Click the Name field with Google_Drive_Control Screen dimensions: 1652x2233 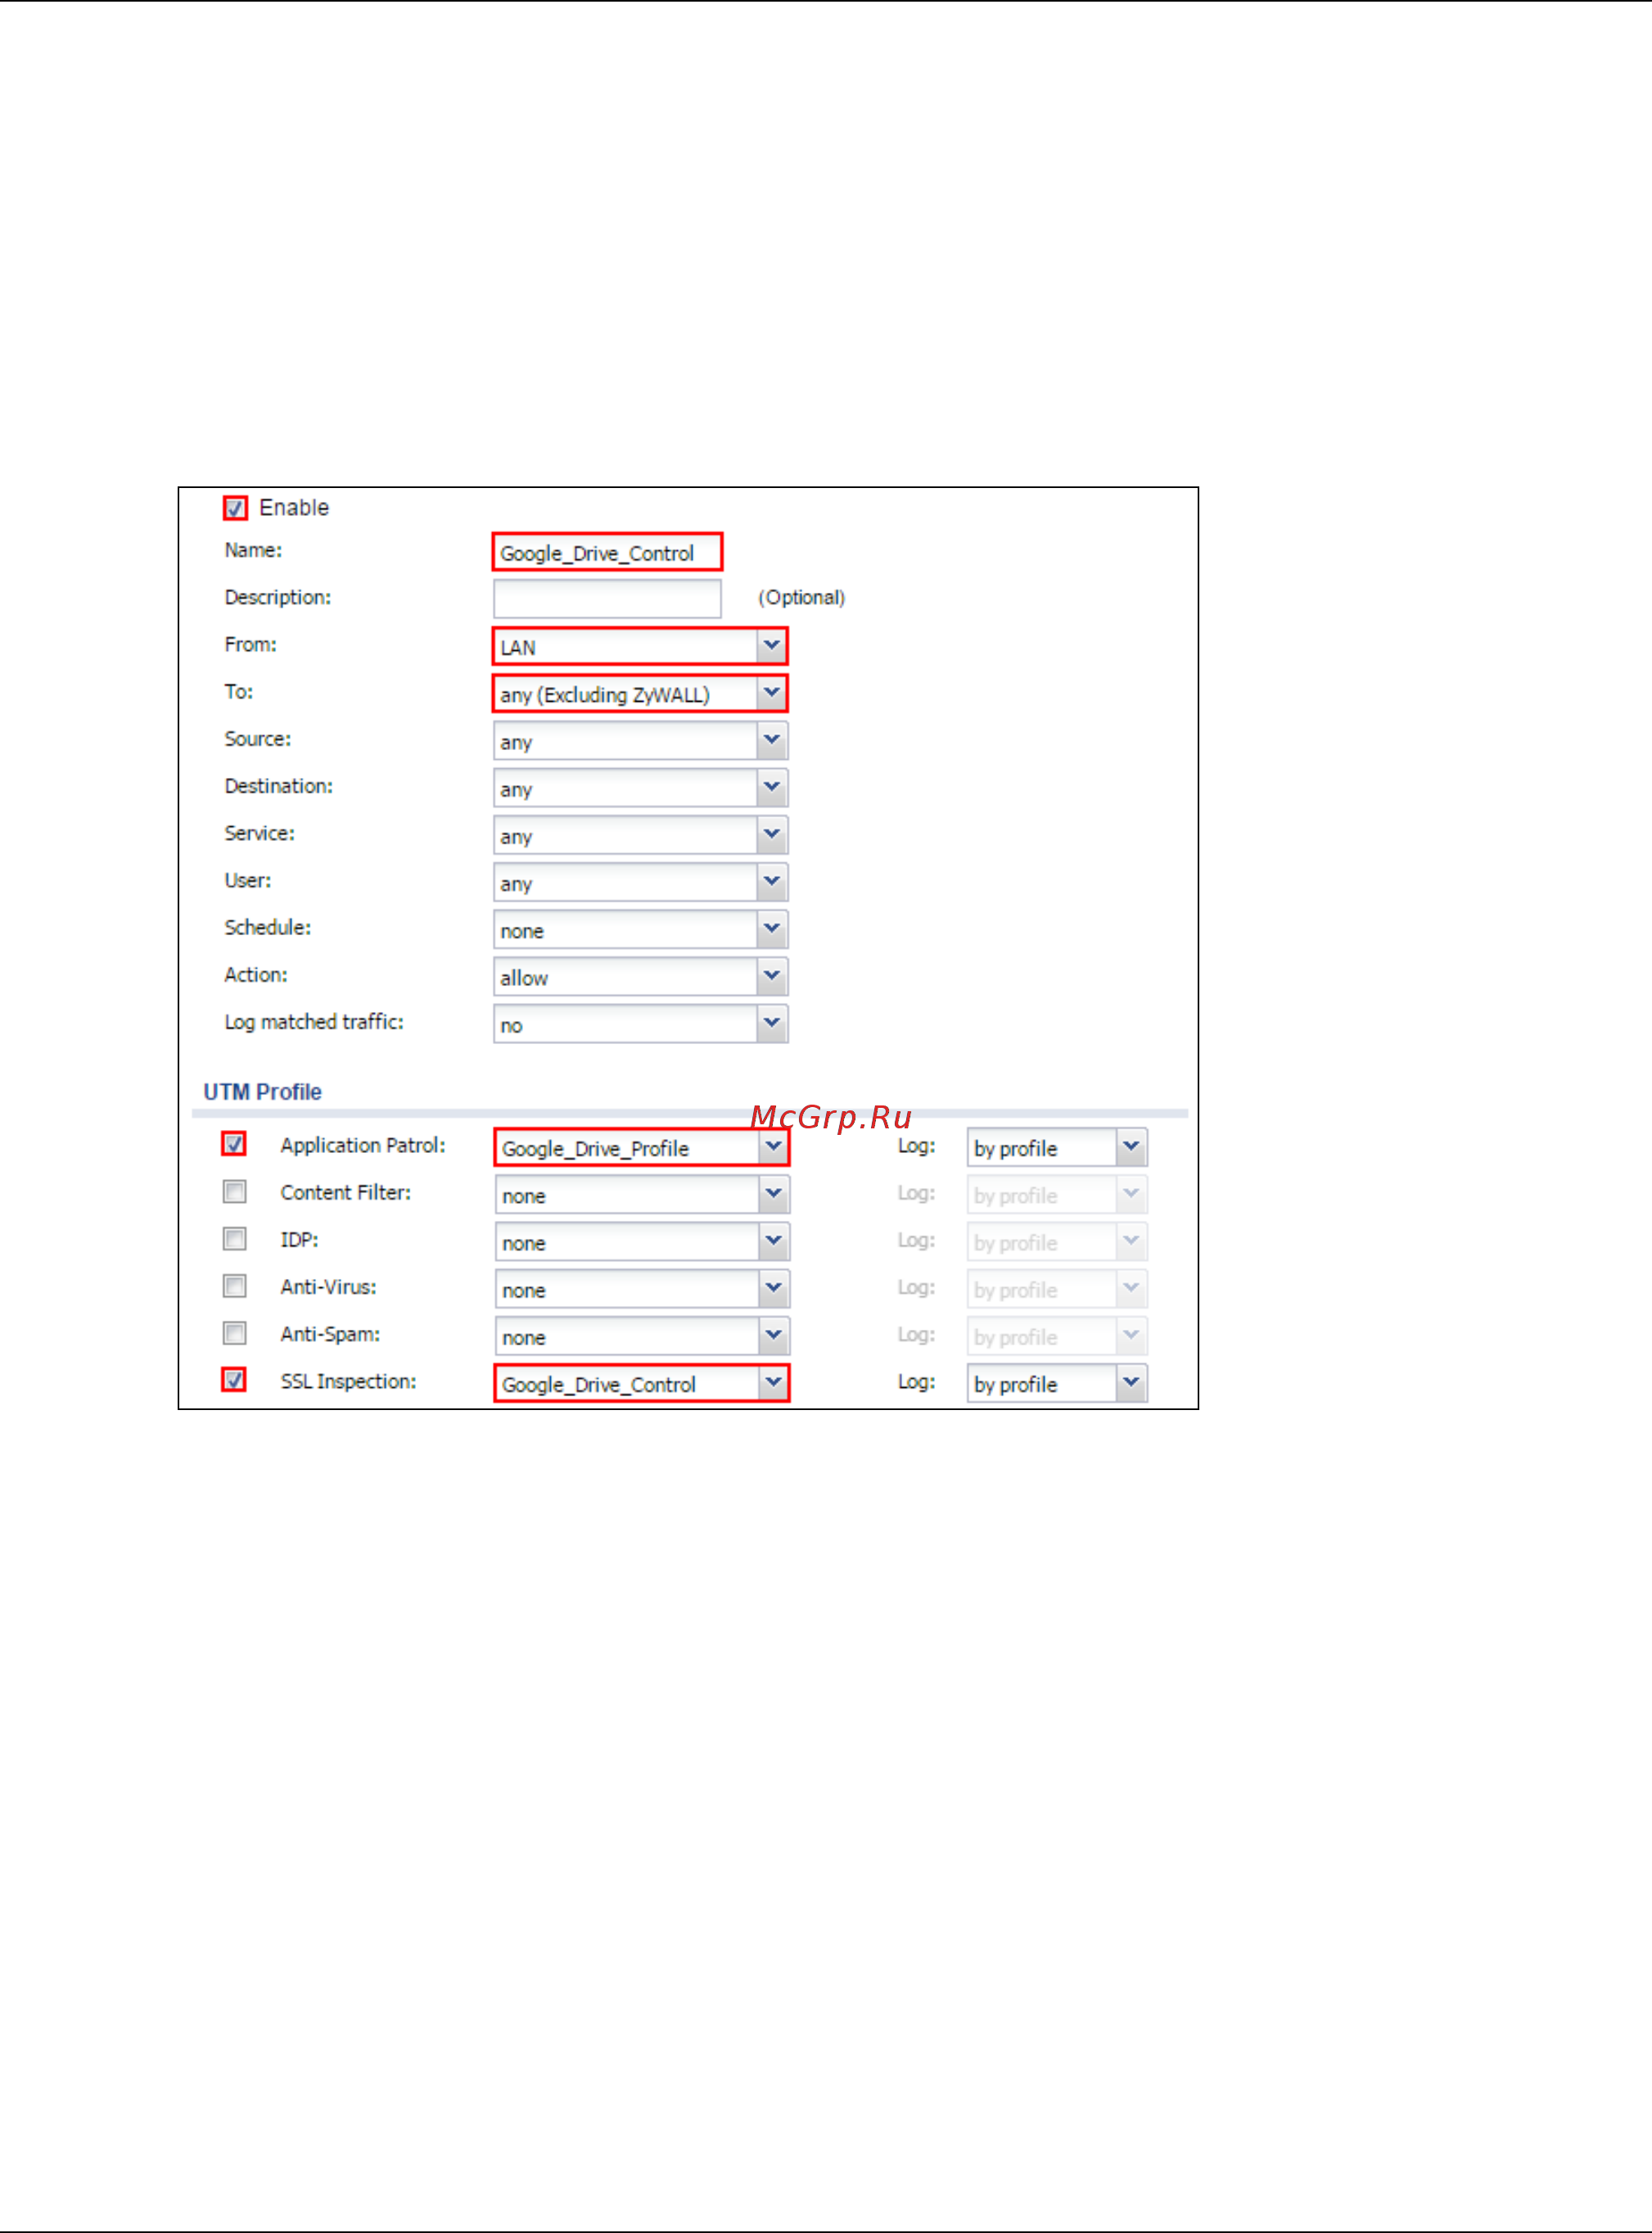(607, 552)
